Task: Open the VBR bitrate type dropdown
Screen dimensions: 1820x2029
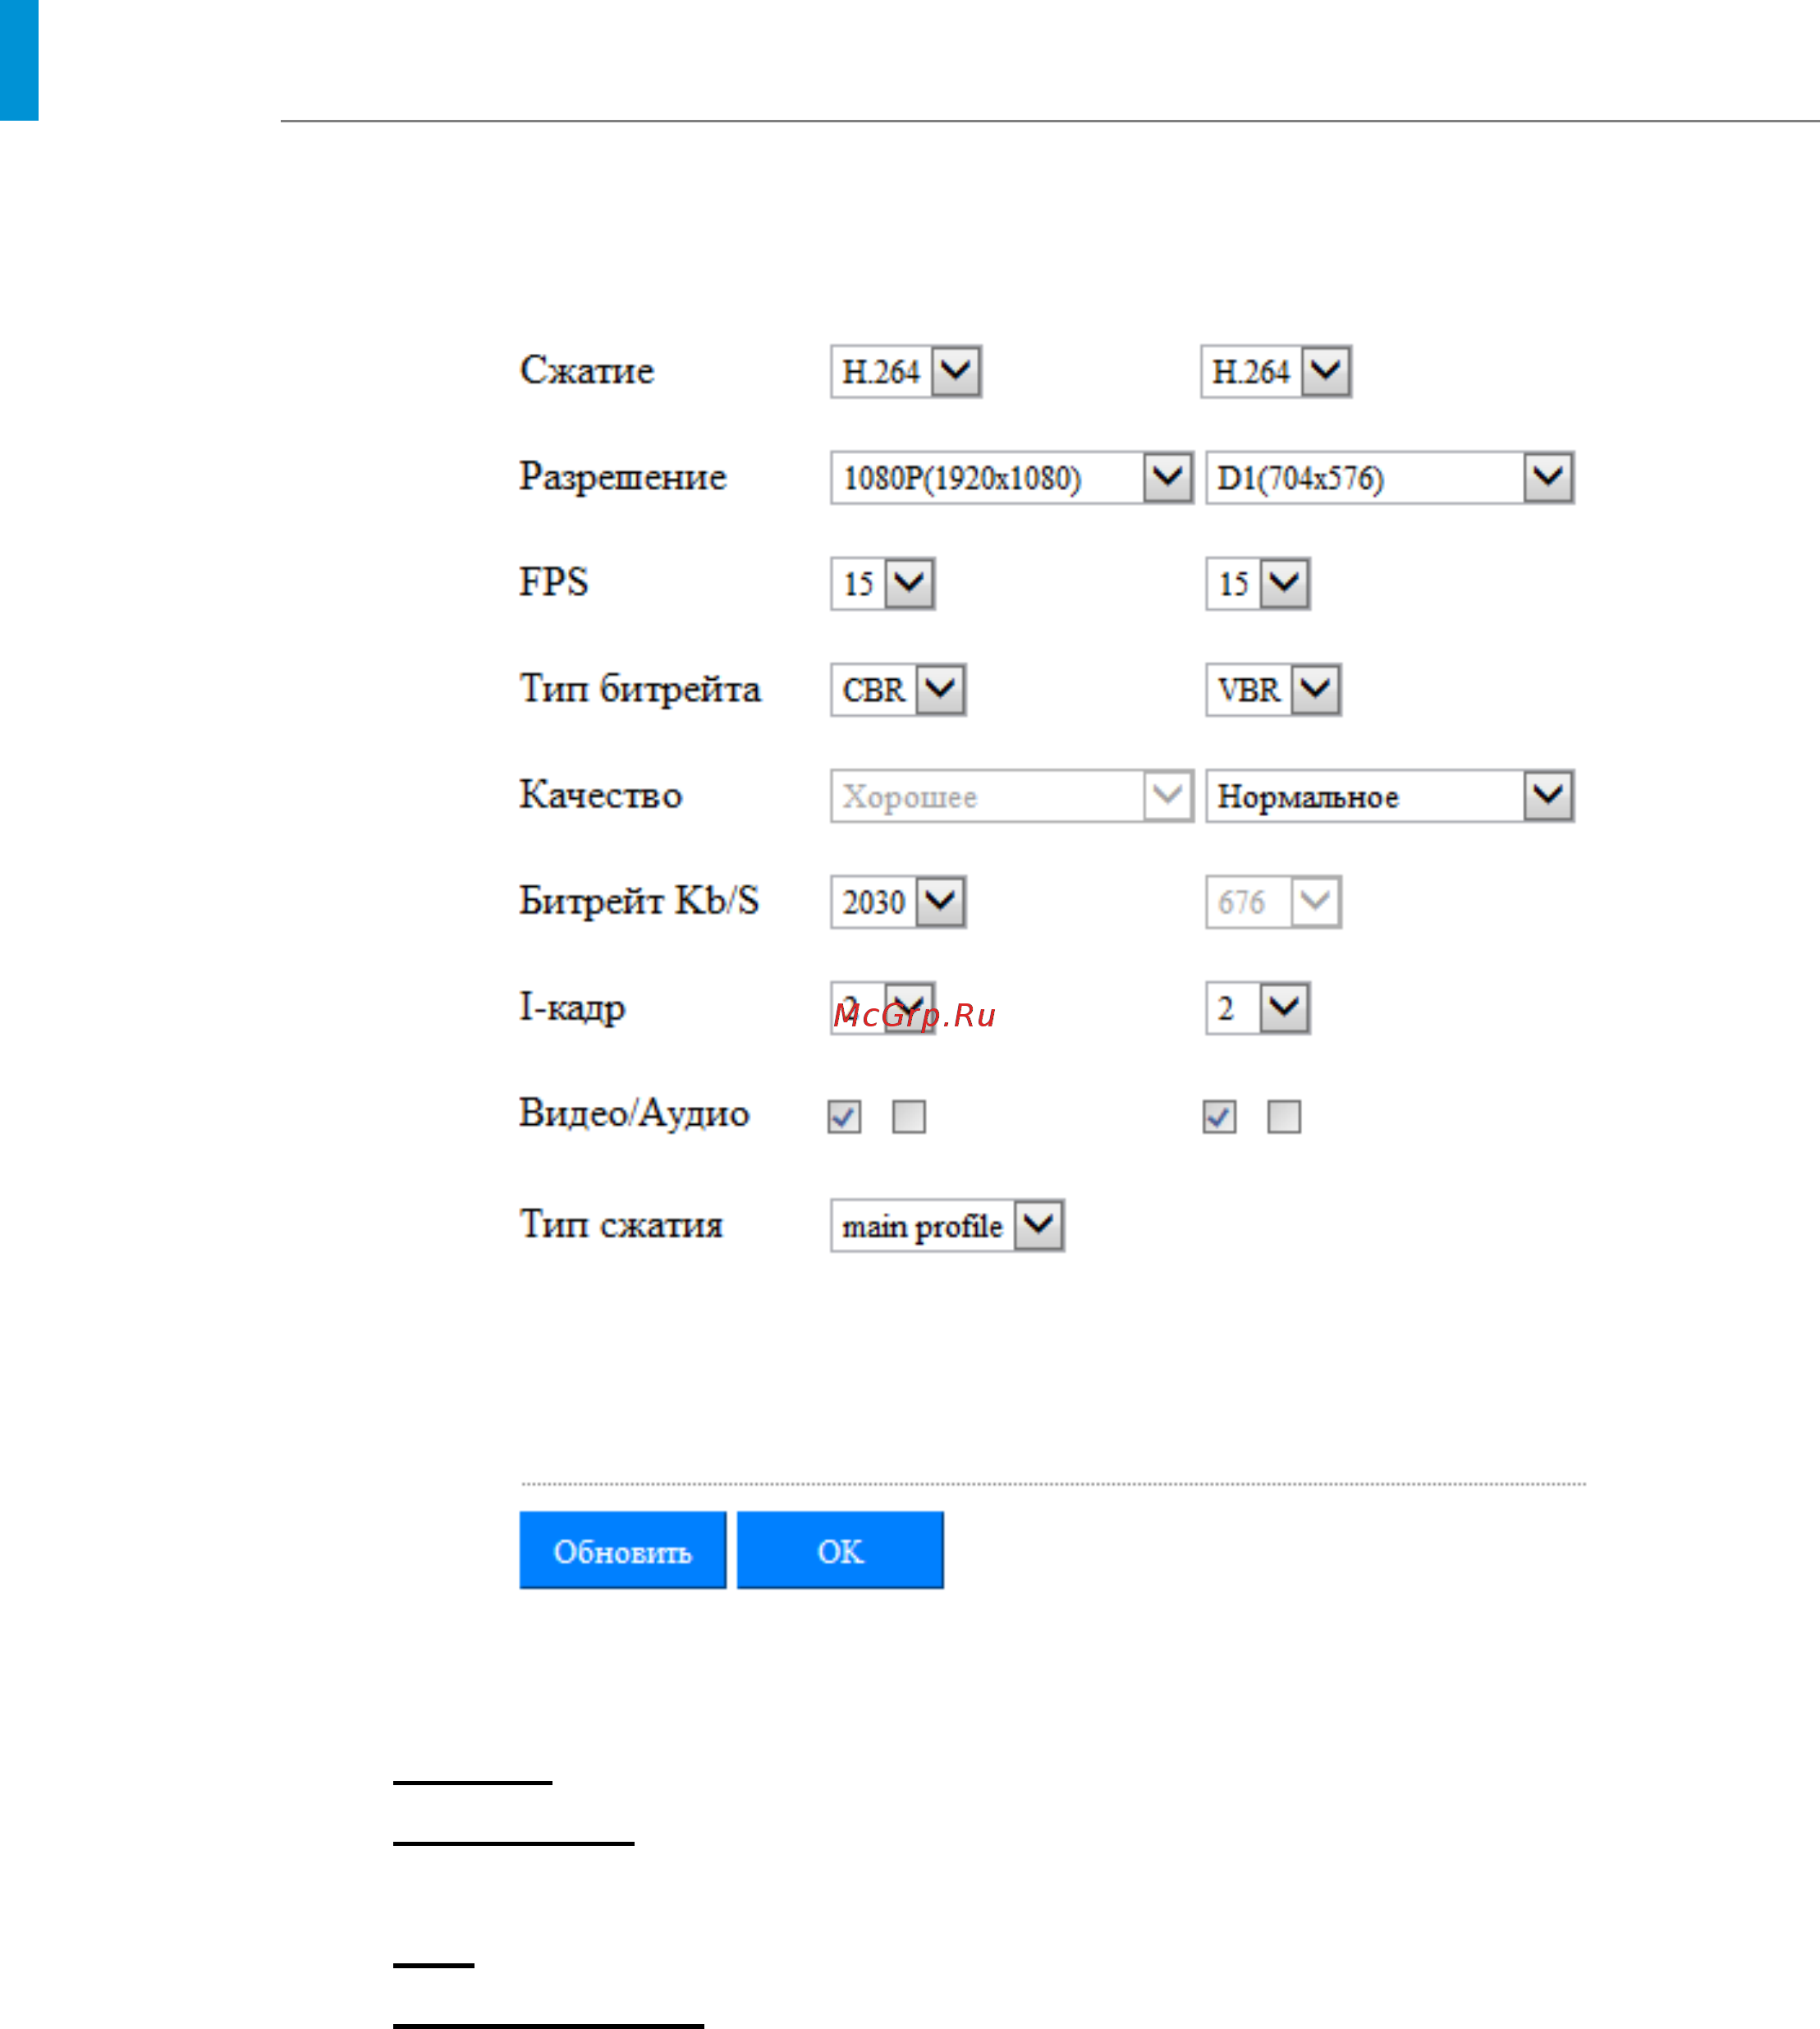Action: coord(1273,690)
